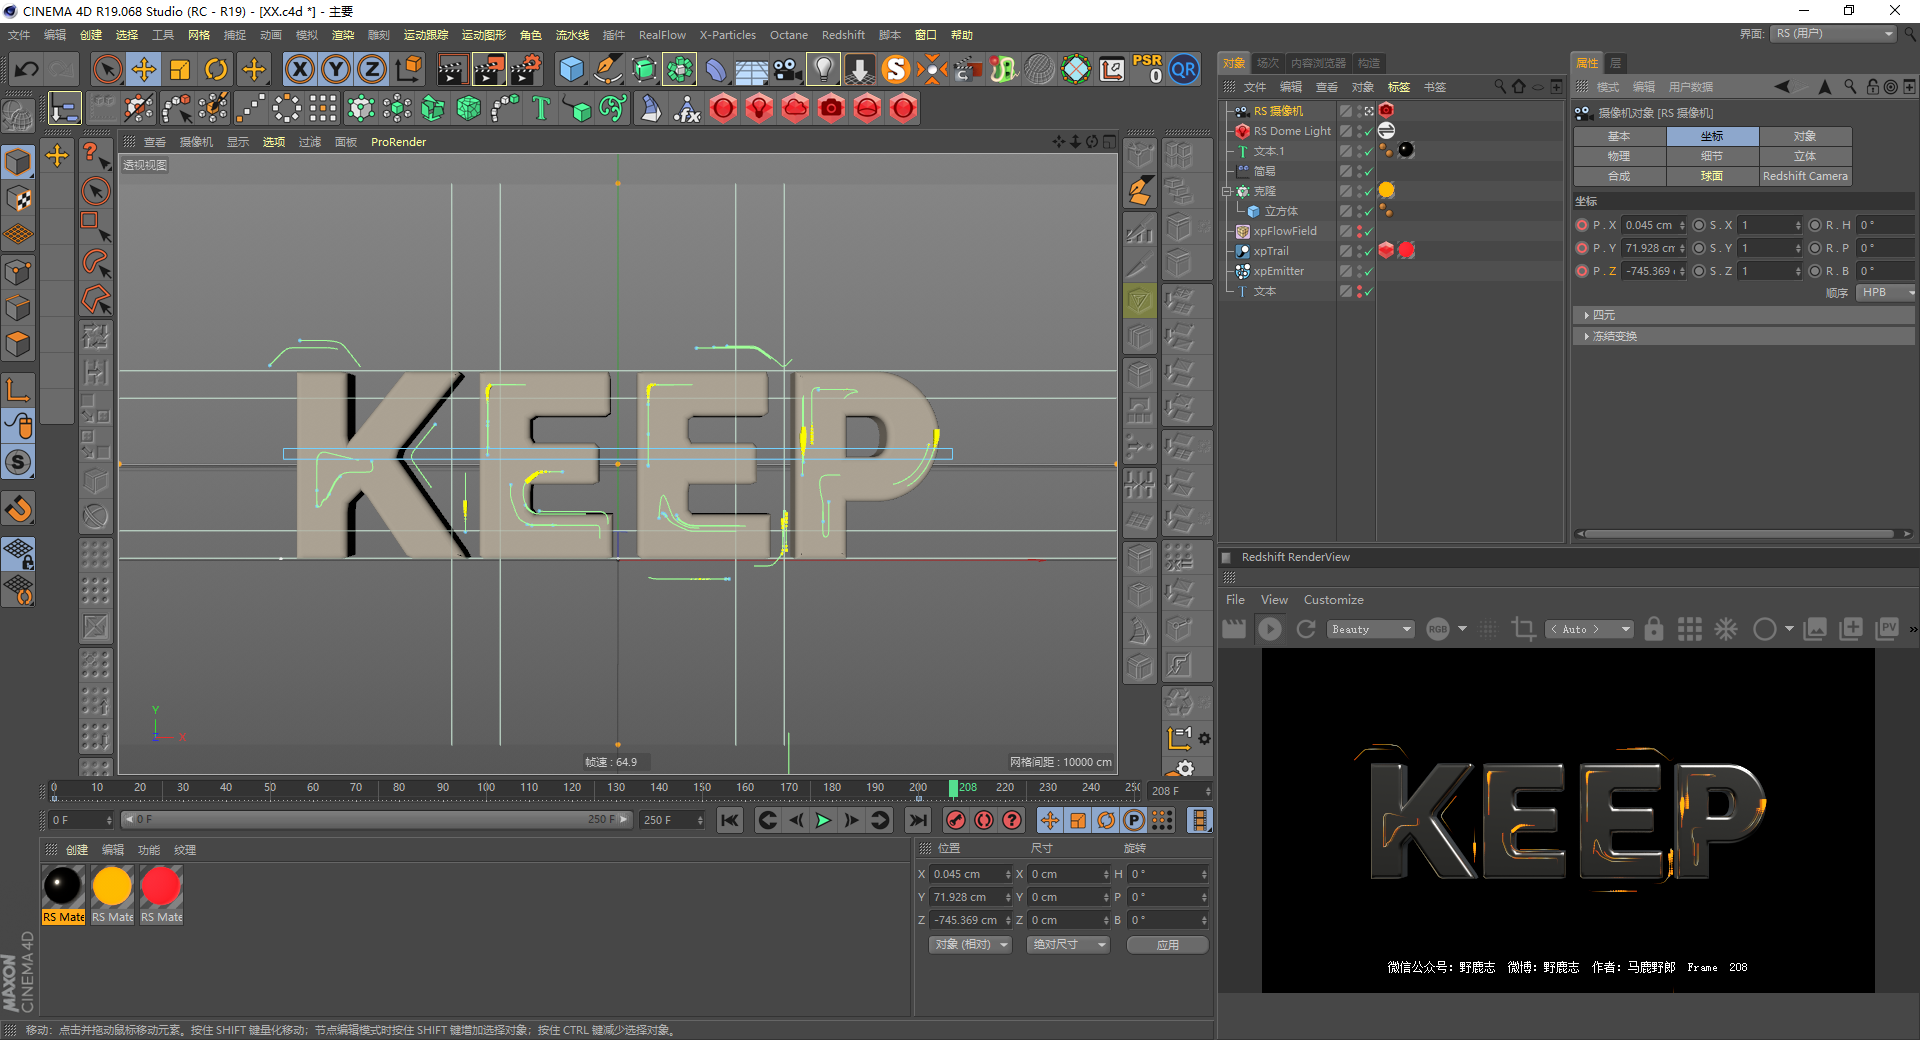Open the X-Particles menu

click(x=727, y=35)
